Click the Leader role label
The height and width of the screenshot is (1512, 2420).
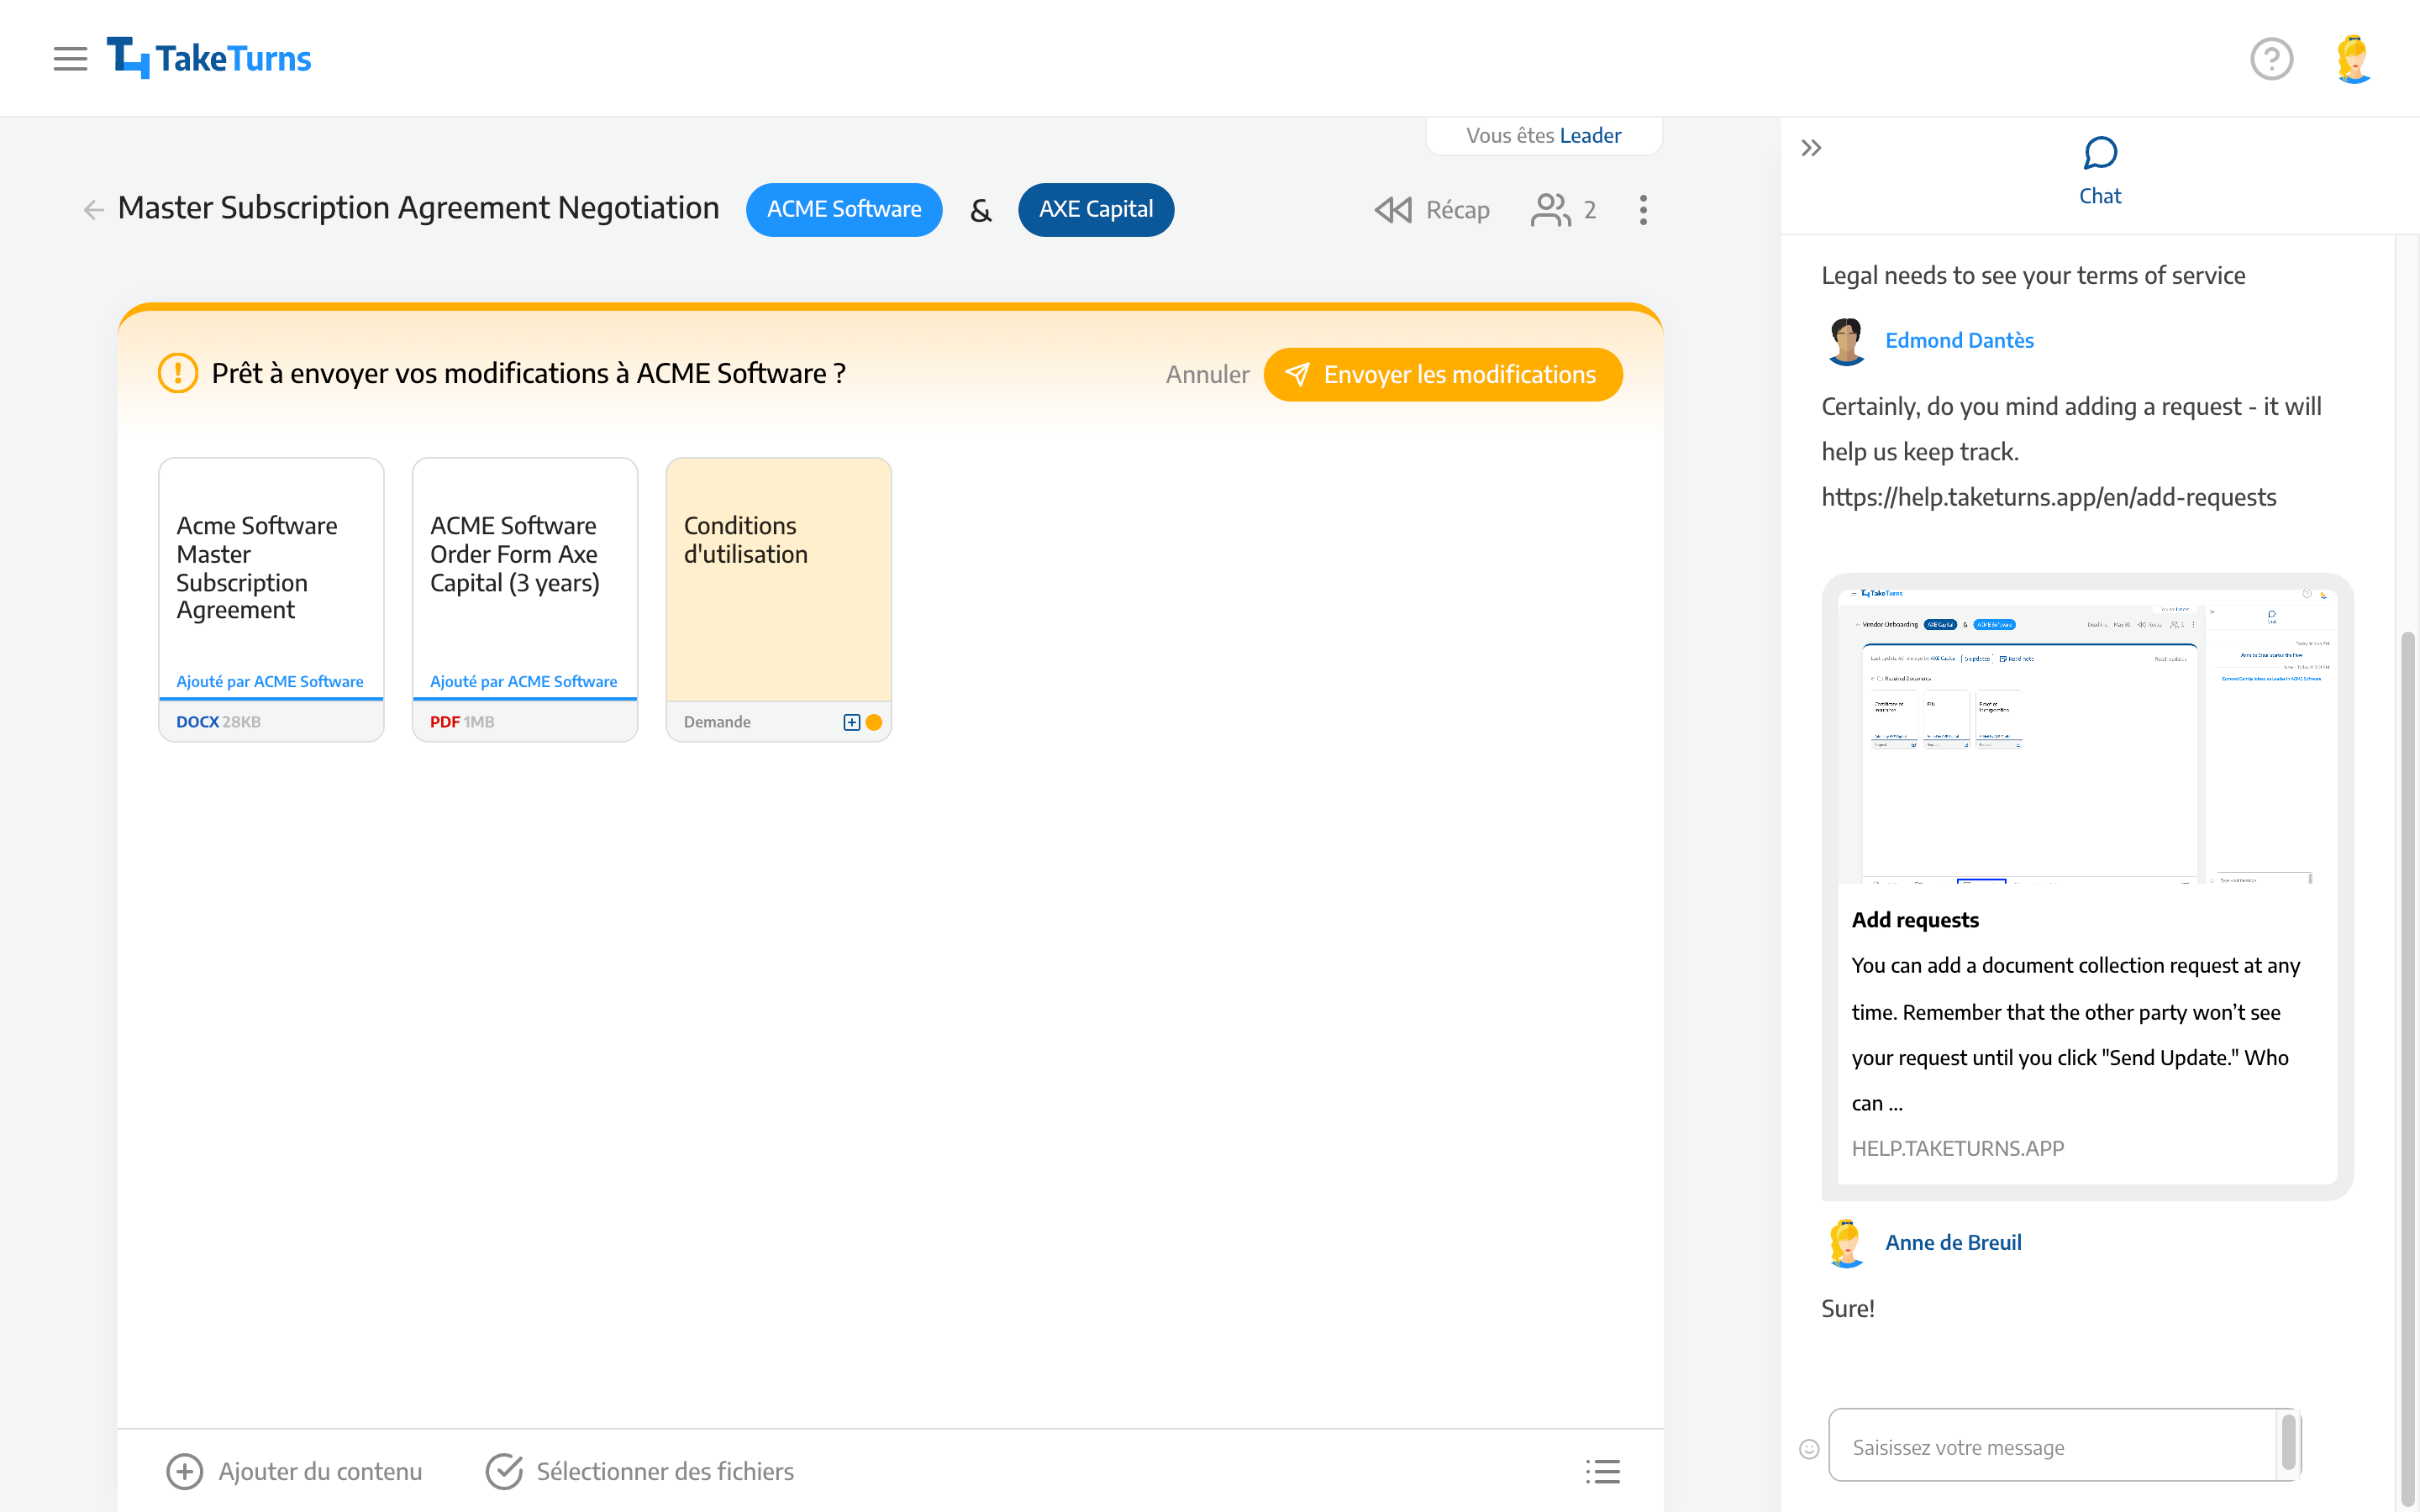point(1590,135)
